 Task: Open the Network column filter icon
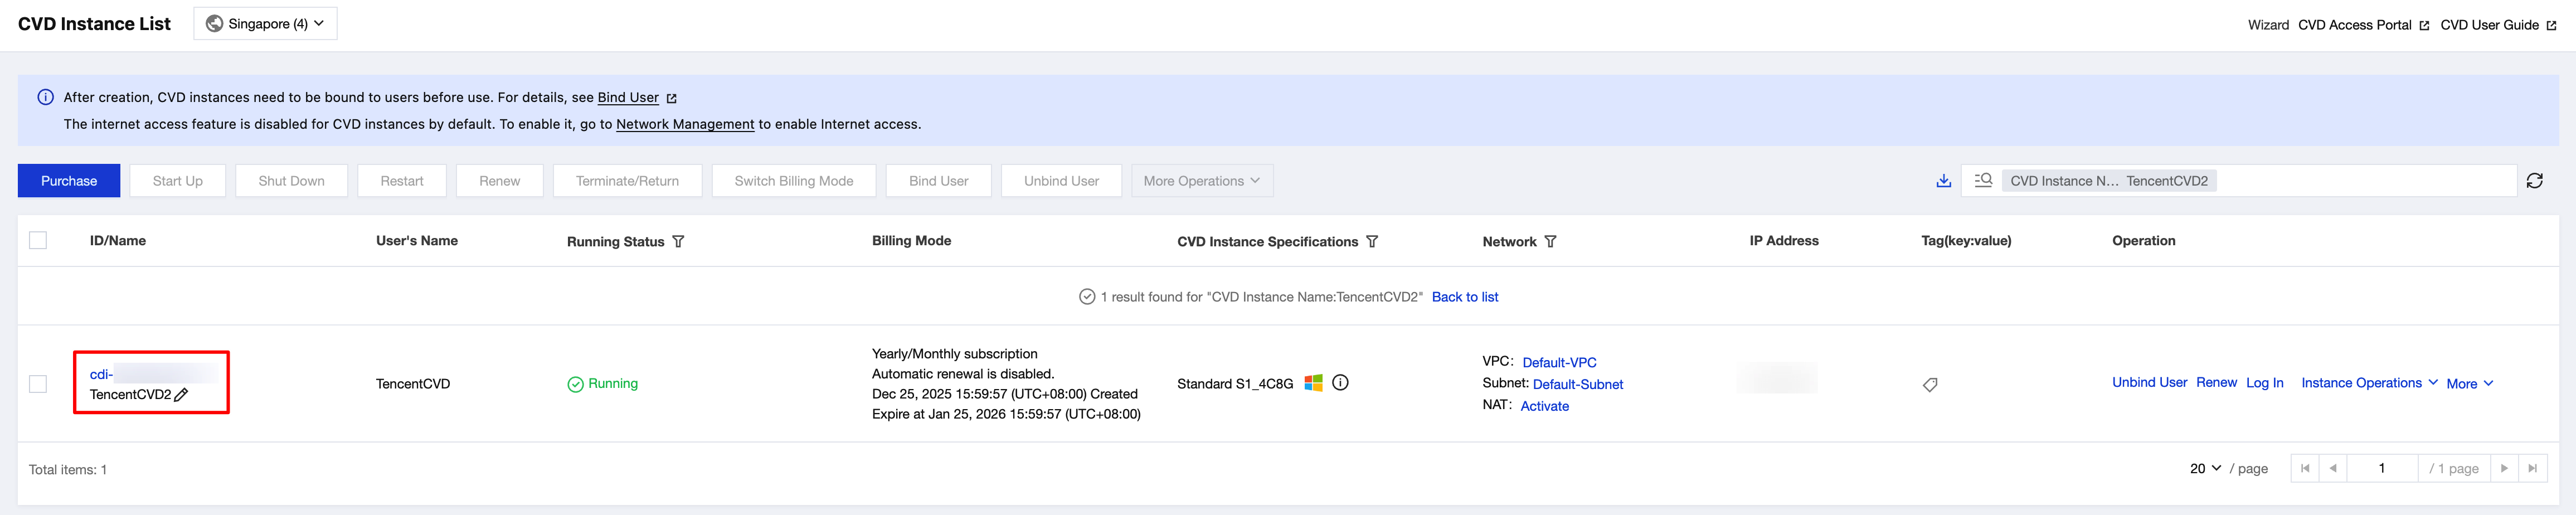1550,242
